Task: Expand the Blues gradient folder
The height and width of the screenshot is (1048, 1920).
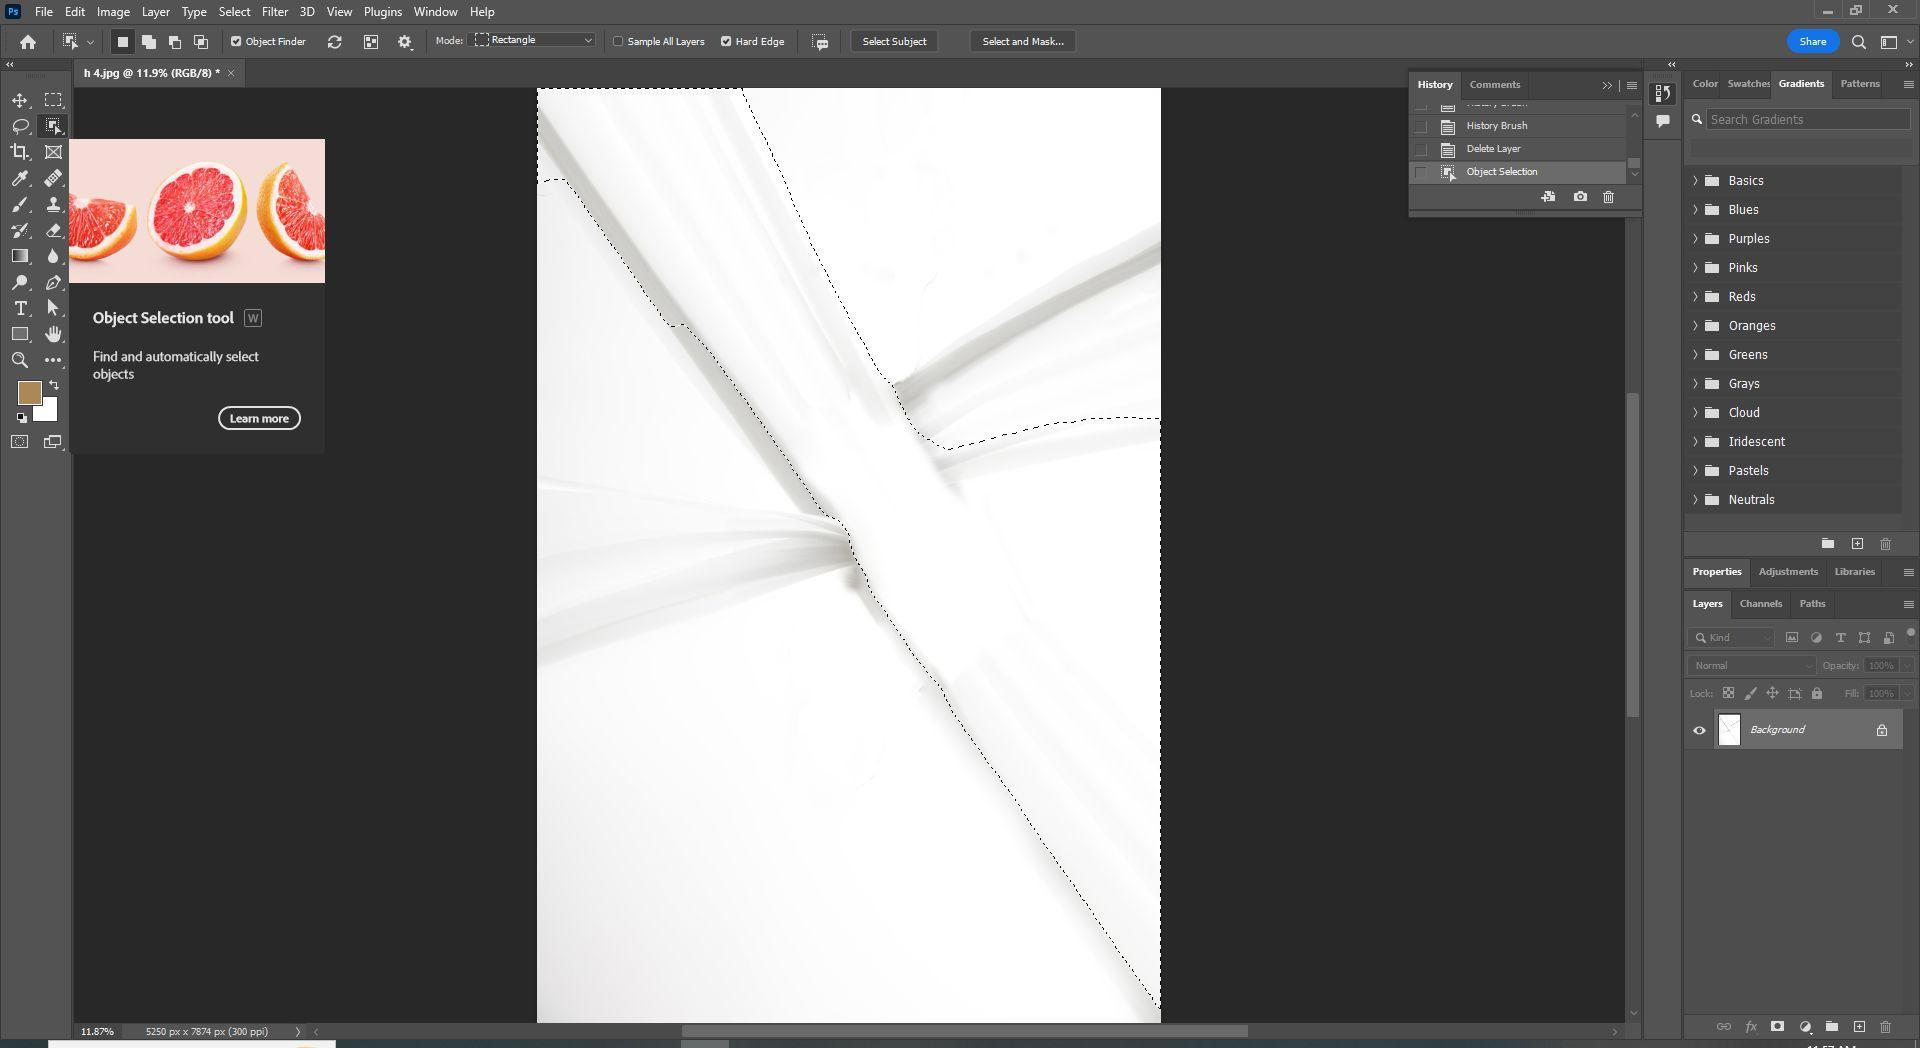Action: pos(1696,210)
